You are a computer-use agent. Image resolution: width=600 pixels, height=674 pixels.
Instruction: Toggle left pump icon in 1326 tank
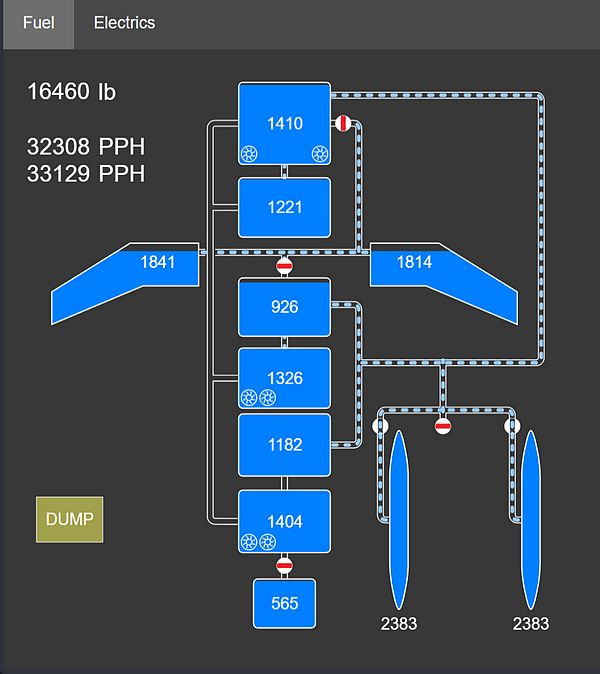tap(249, 398)
